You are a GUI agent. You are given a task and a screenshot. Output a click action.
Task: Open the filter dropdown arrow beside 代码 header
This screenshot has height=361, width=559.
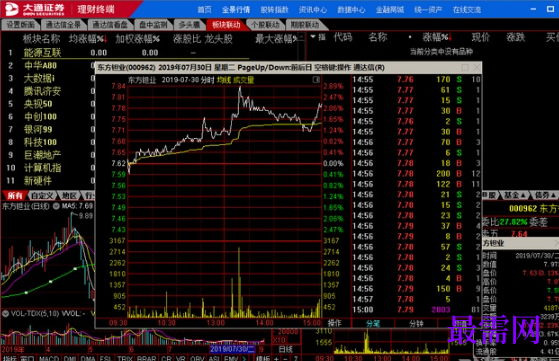313,37
